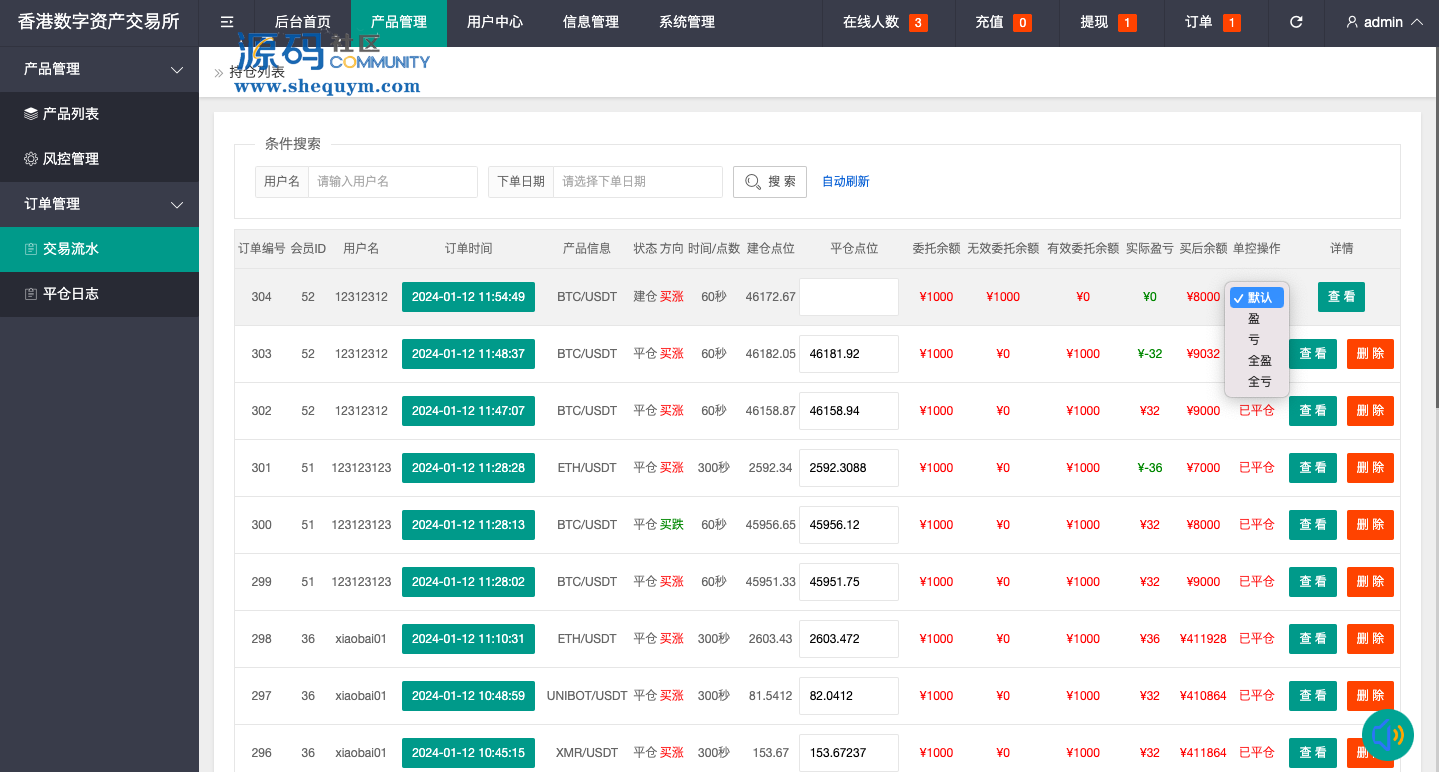Open the admin user menu
This screenshot has width=1439, height=772.
(1384, 22)
